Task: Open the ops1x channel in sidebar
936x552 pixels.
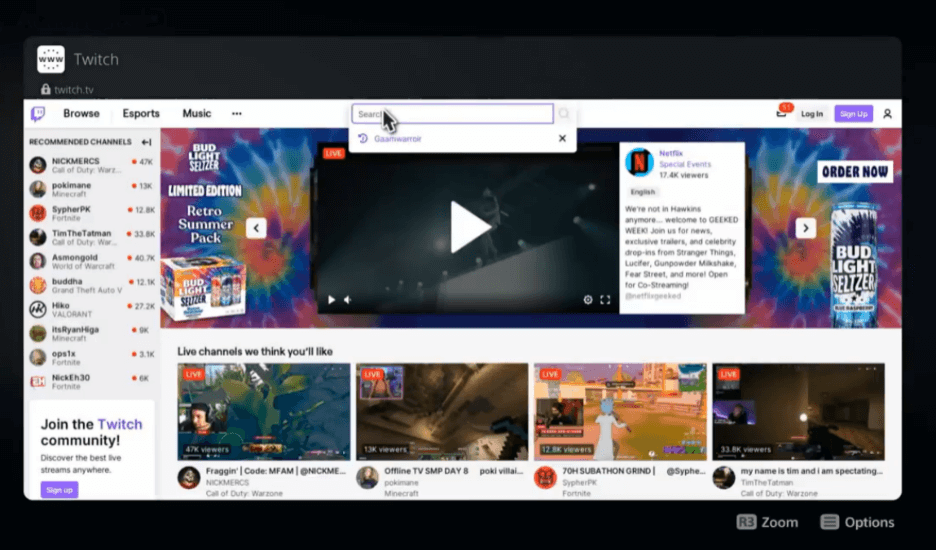Action: (x=92, y=357)
